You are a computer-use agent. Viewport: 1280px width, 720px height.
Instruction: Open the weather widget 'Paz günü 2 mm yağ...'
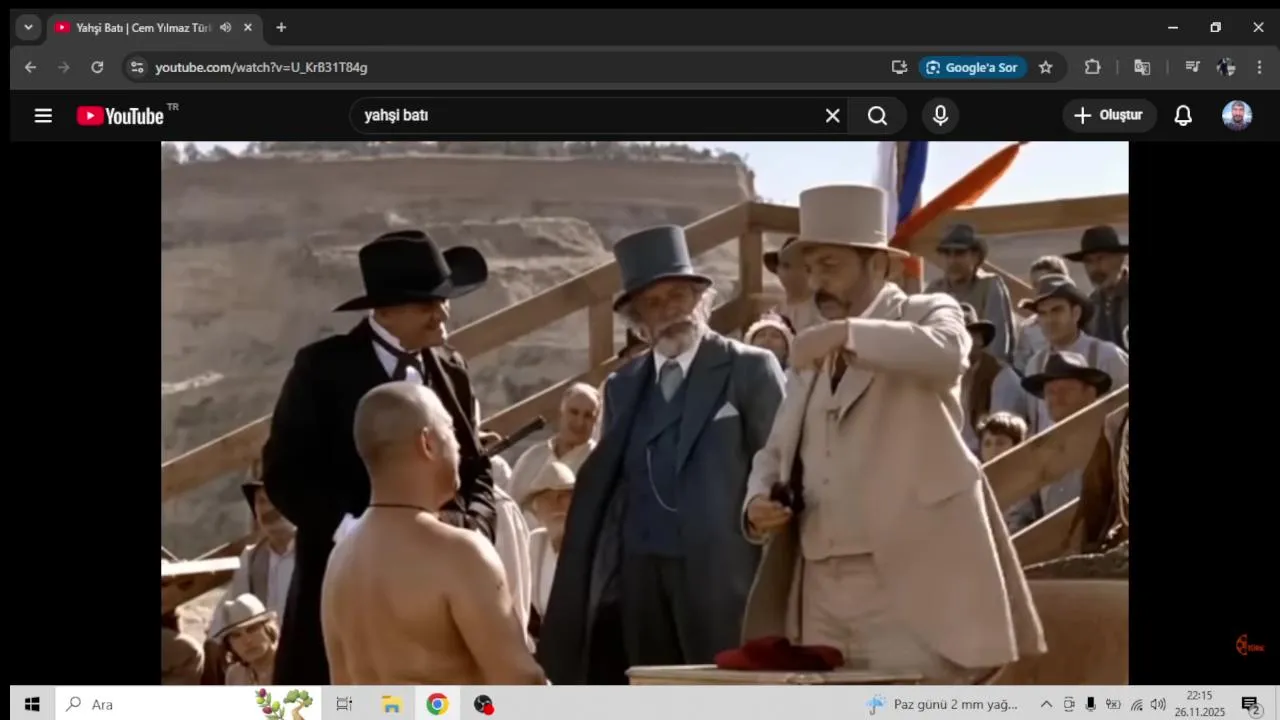(x=942, y=704)
